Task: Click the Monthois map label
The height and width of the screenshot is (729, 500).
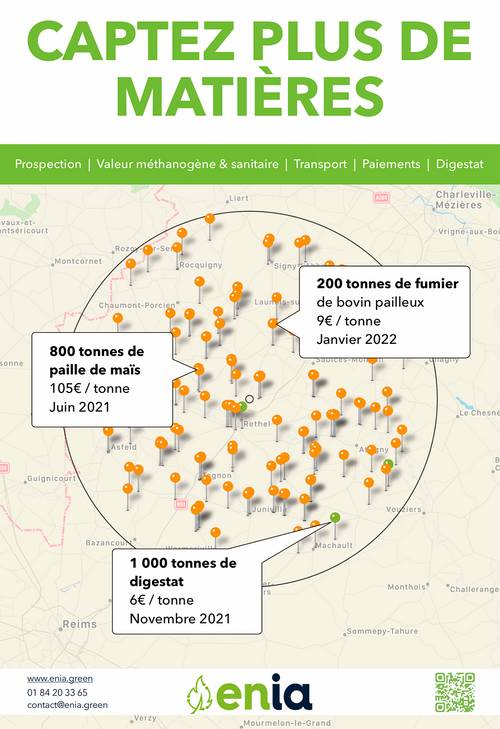Action: pyautogui.click(x=407, y=587)
